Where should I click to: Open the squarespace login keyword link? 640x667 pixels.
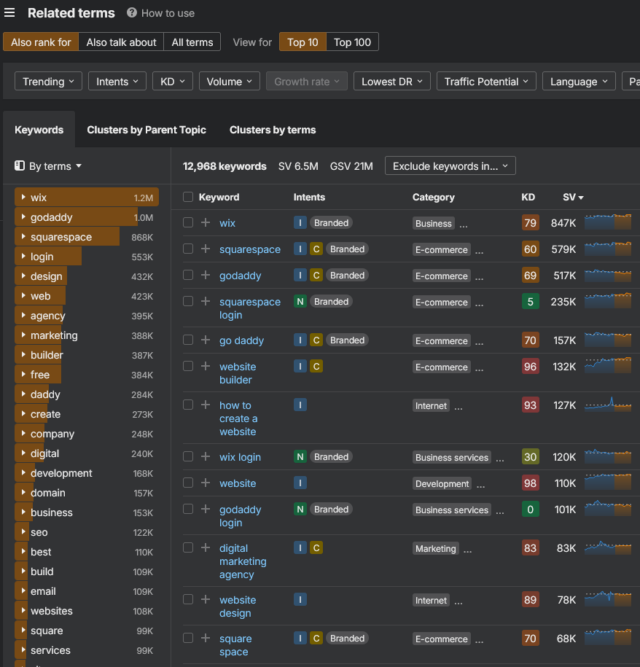250,308
